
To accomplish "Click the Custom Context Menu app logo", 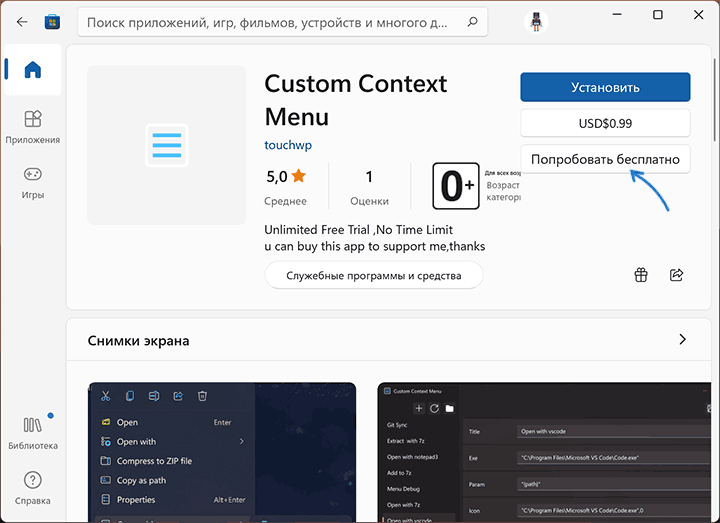I will [x=167, y=145].
